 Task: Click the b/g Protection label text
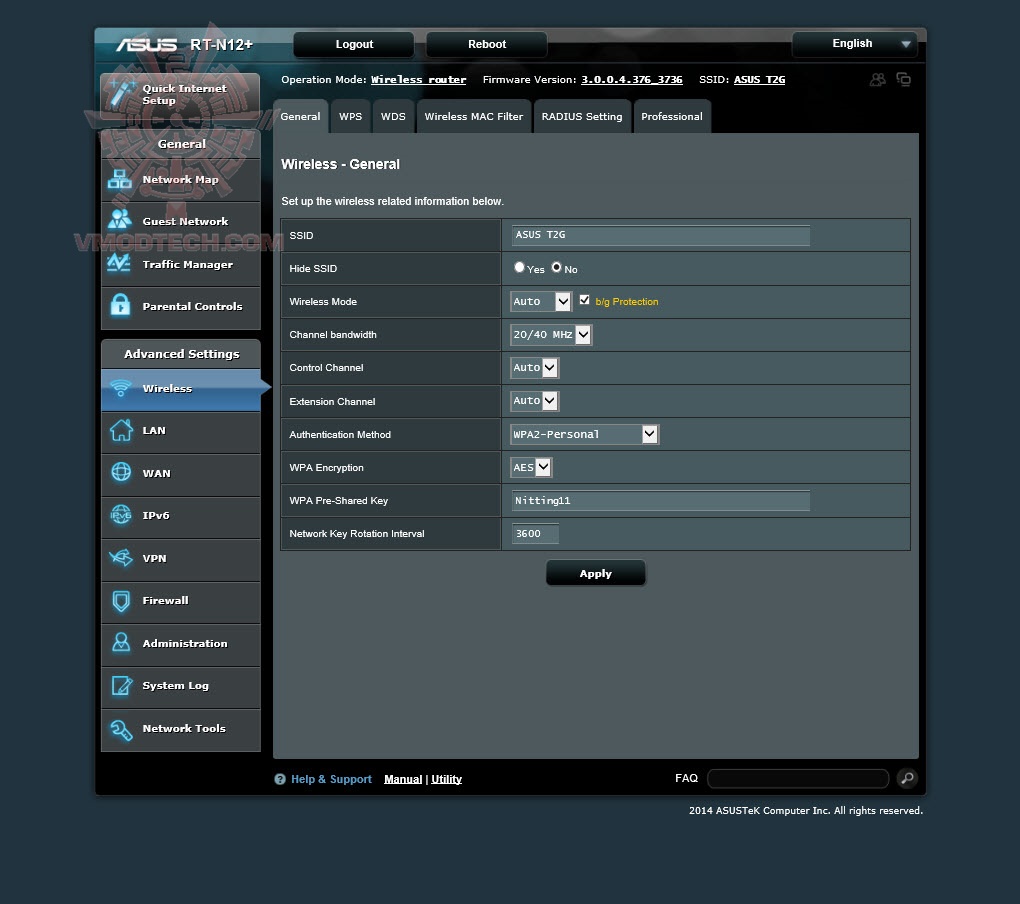[626, 302]
